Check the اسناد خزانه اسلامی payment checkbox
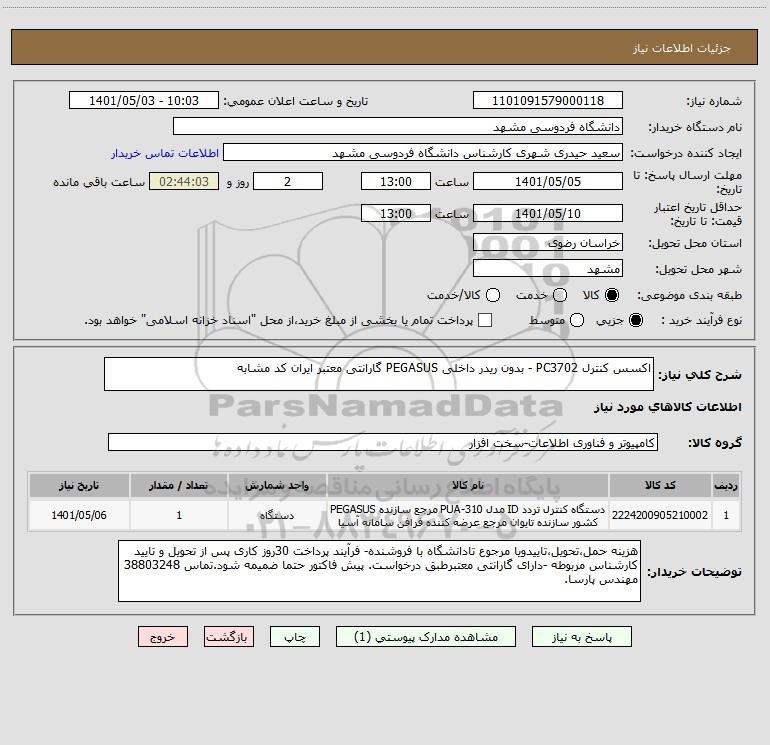The image size is (770, 745). (x=485, y=320)
